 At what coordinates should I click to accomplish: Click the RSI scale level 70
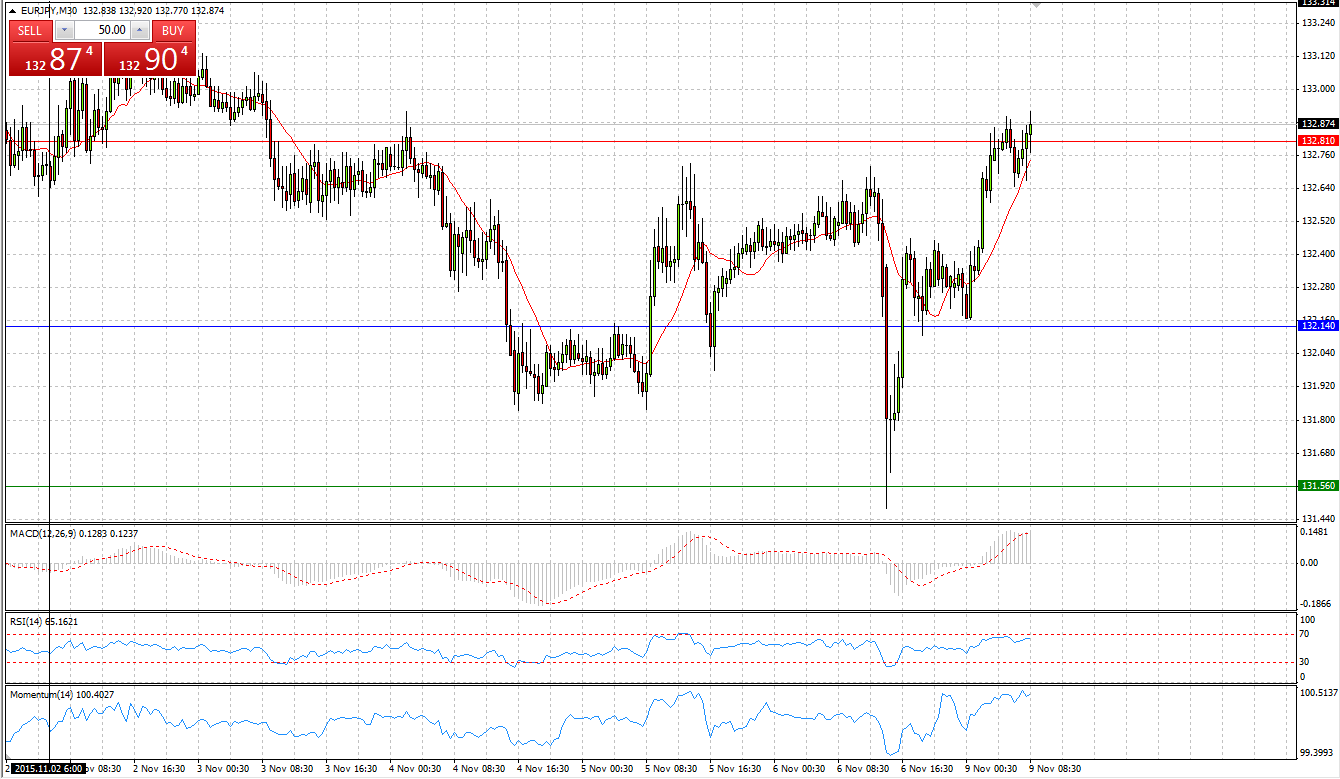pyautogui.click(x=1305, y=634)
